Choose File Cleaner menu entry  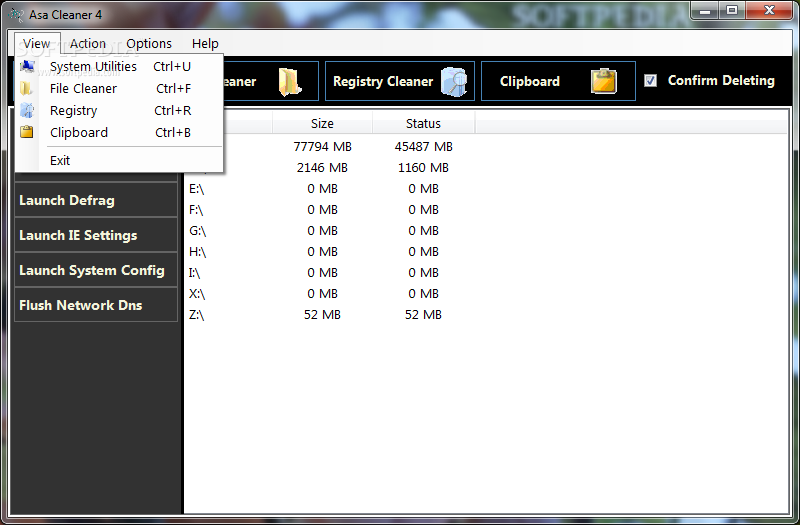click(x=119, y=88)
